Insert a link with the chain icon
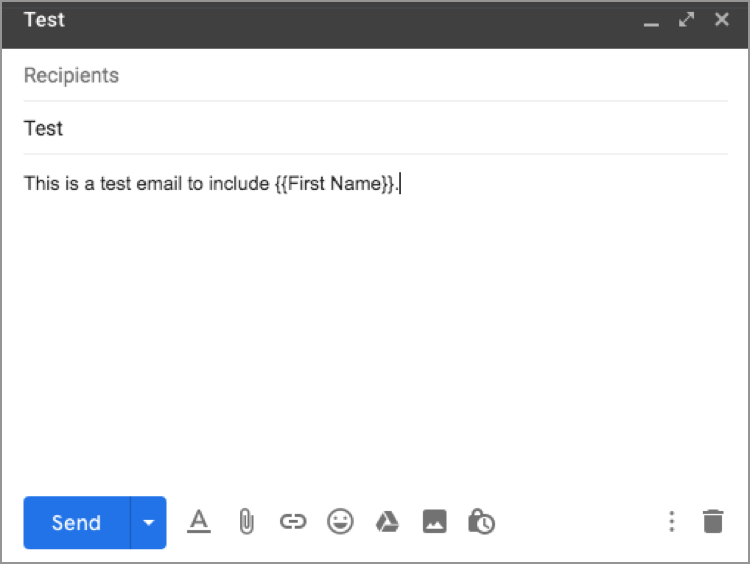 pos(292,522)
